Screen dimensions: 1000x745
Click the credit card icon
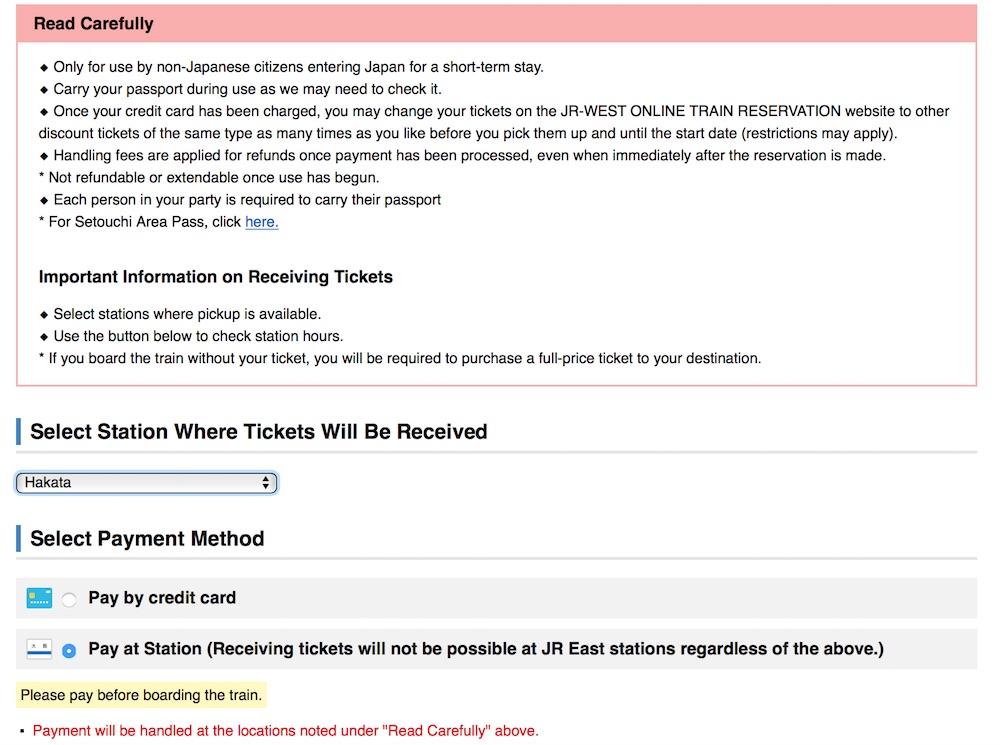click(39, 598)
